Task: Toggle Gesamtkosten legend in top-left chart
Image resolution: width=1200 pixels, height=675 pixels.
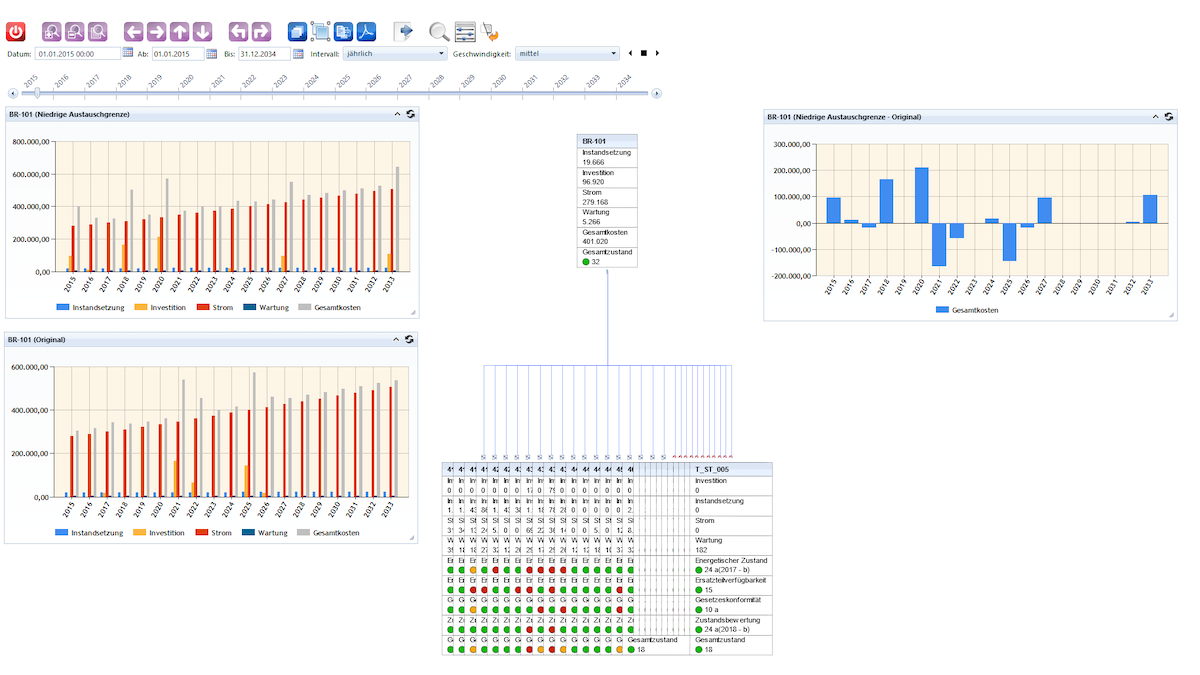Action: (329, 307)
